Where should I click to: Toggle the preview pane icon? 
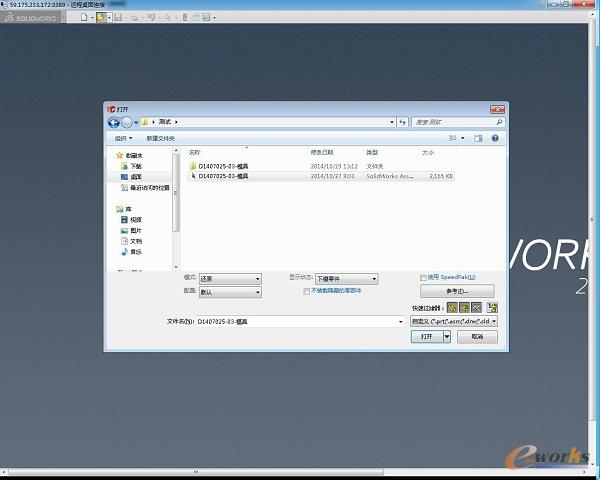(479, 138)
